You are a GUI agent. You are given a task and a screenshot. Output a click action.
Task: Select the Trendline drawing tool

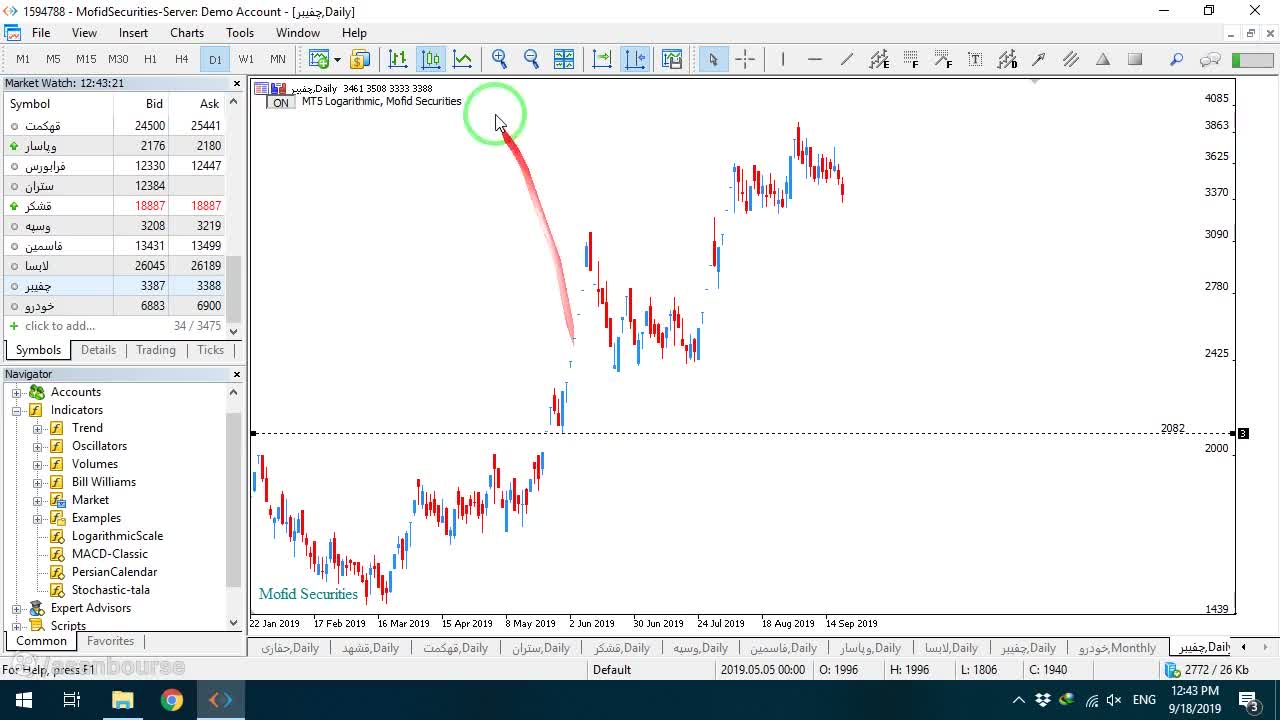coord(847,59)
